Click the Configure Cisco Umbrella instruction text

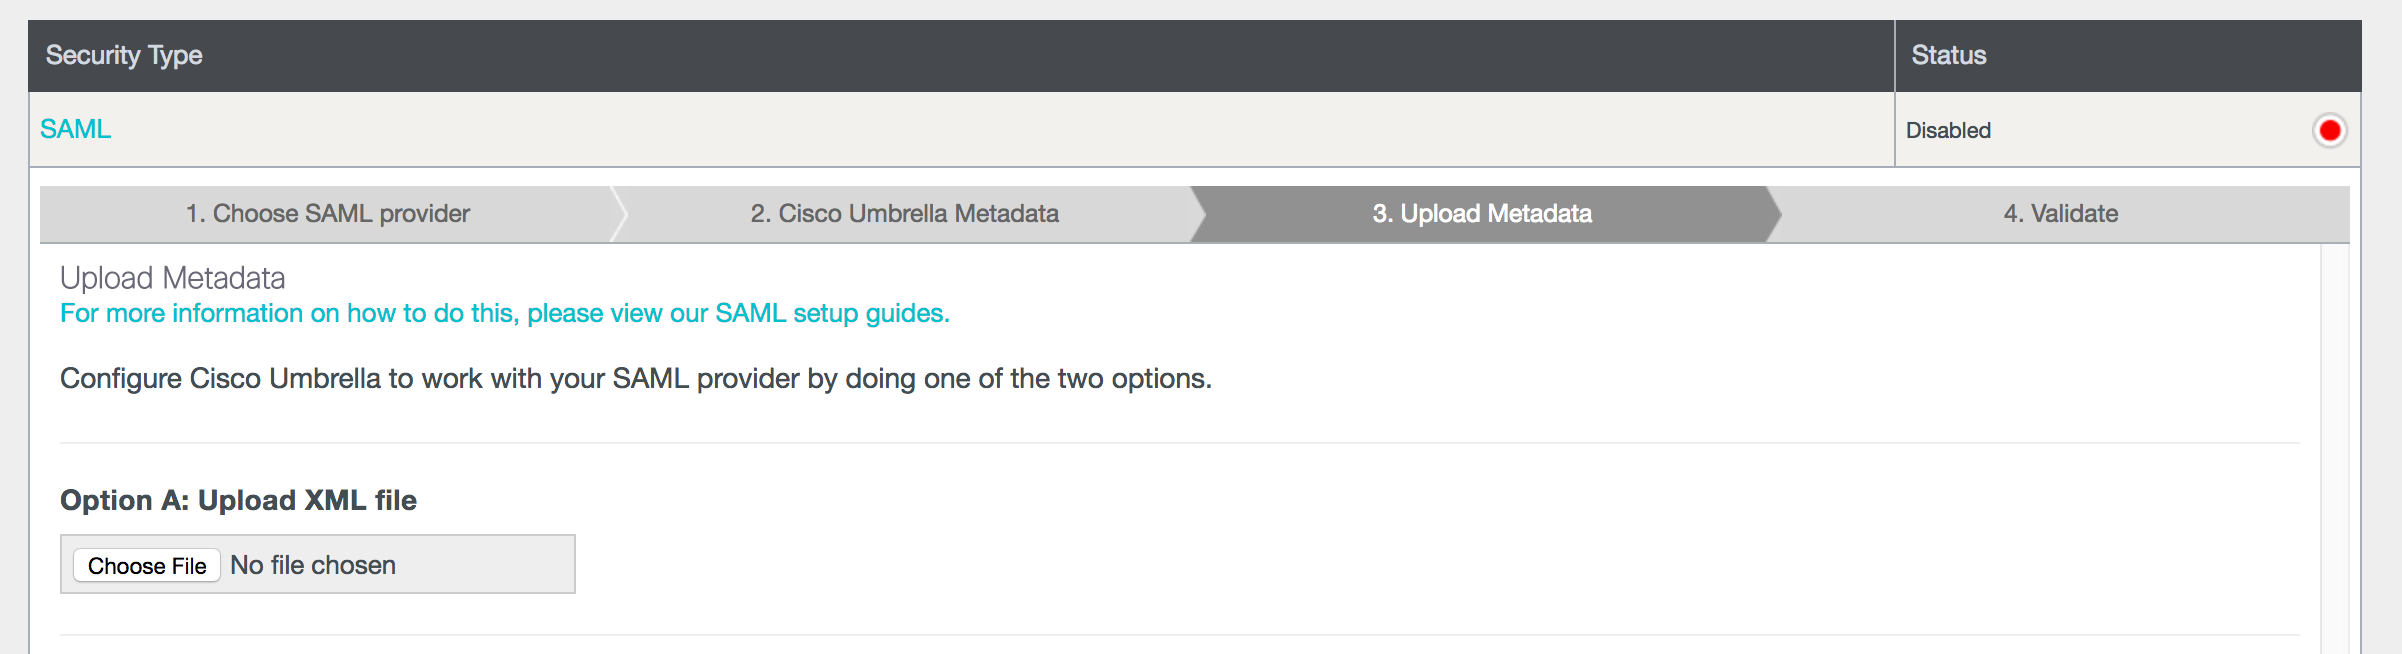tap(636, 378)
